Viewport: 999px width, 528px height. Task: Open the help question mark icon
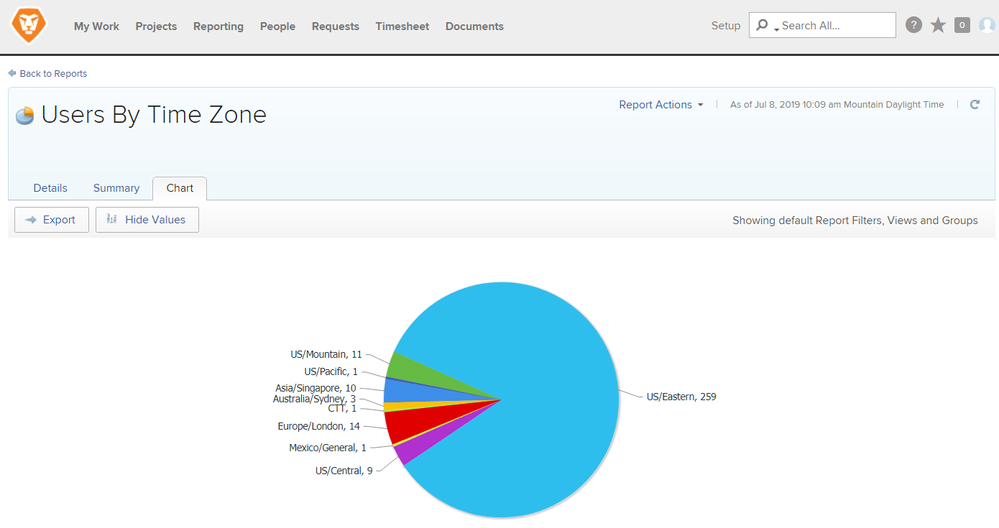(x=914, y=25)
